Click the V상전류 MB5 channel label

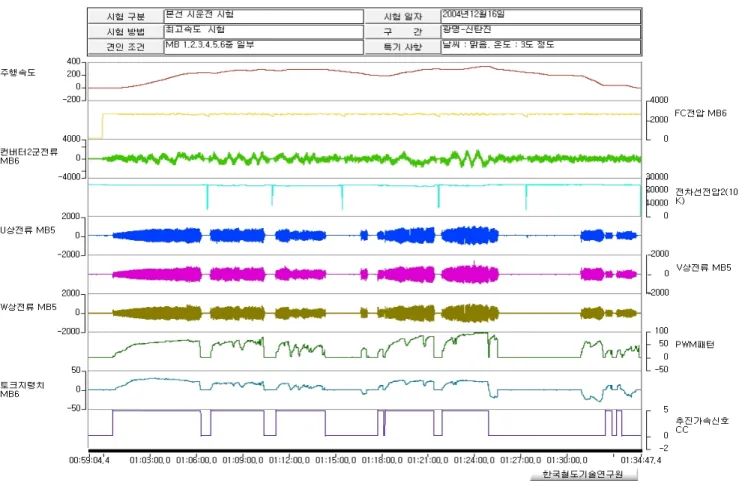point(704,268)
